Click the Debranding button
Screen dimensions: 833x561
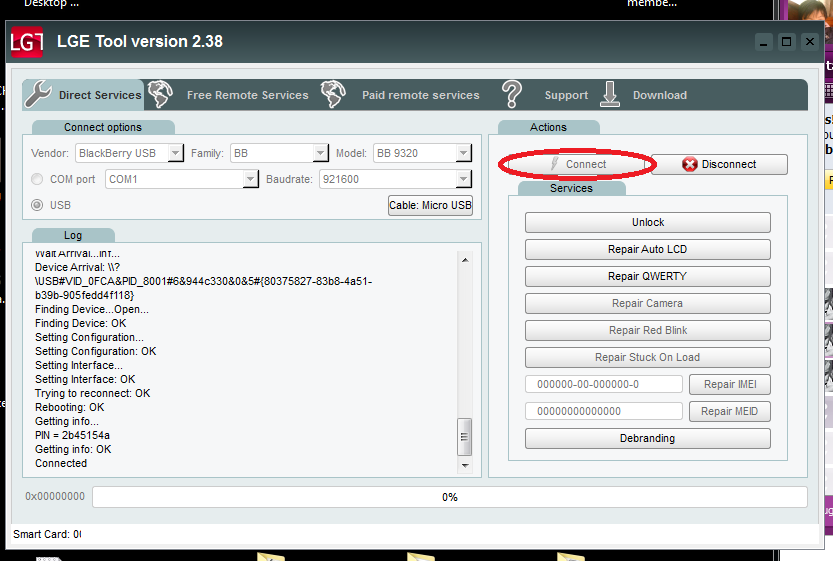coord(648,438)
